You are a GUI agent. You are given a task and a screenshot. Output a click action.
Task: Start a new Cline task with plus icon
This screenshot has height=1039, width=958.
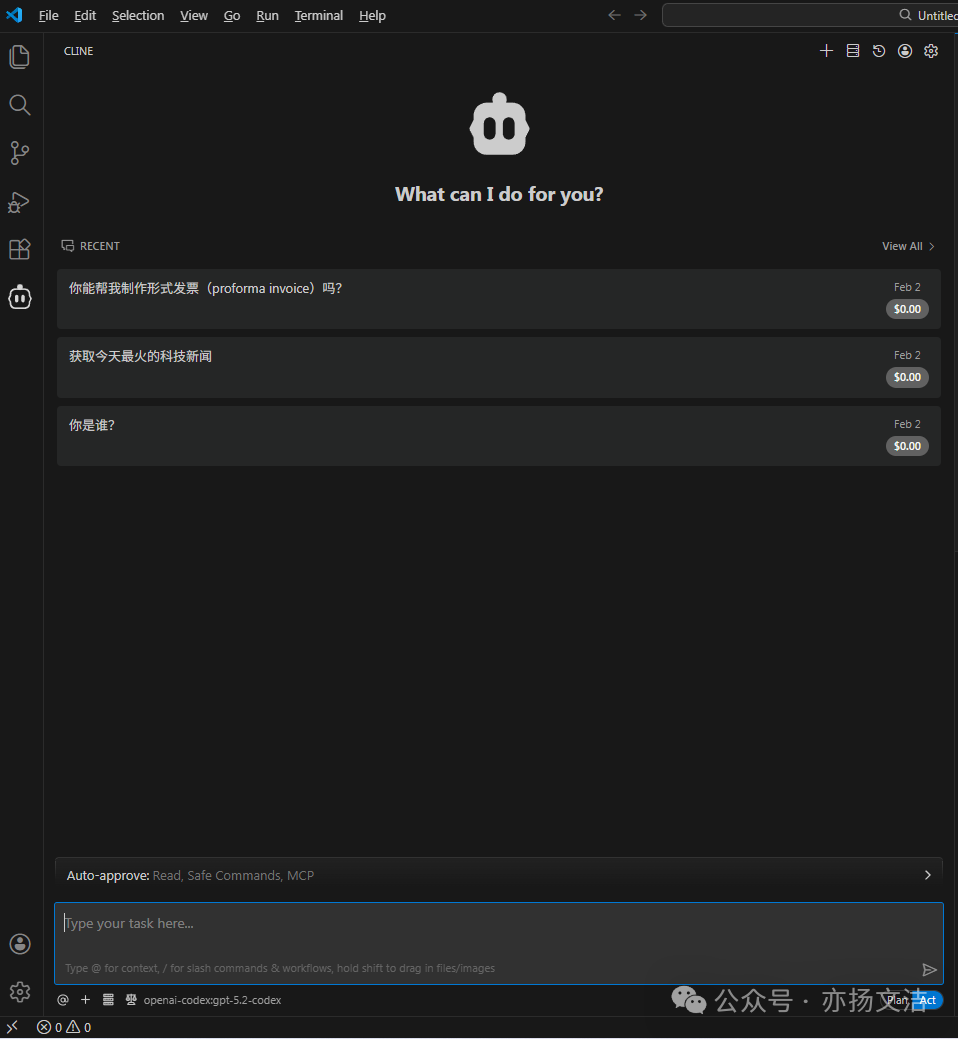826,50
